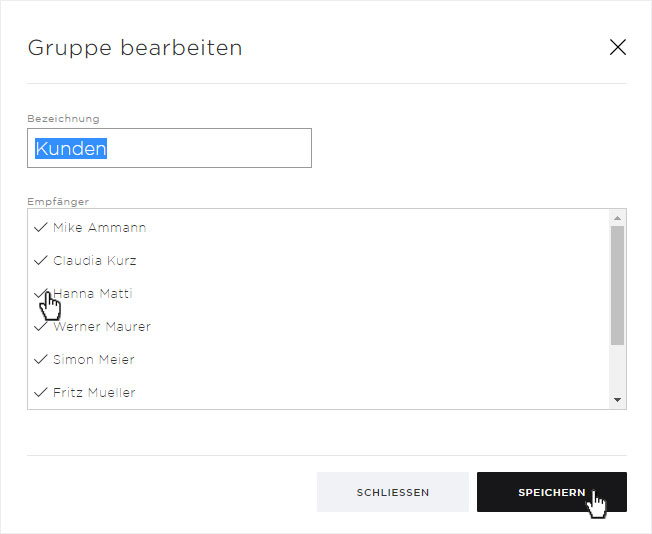Click the SCHLIESSEN button
Screen dimensions: 652x534
(x=393, y=492)
